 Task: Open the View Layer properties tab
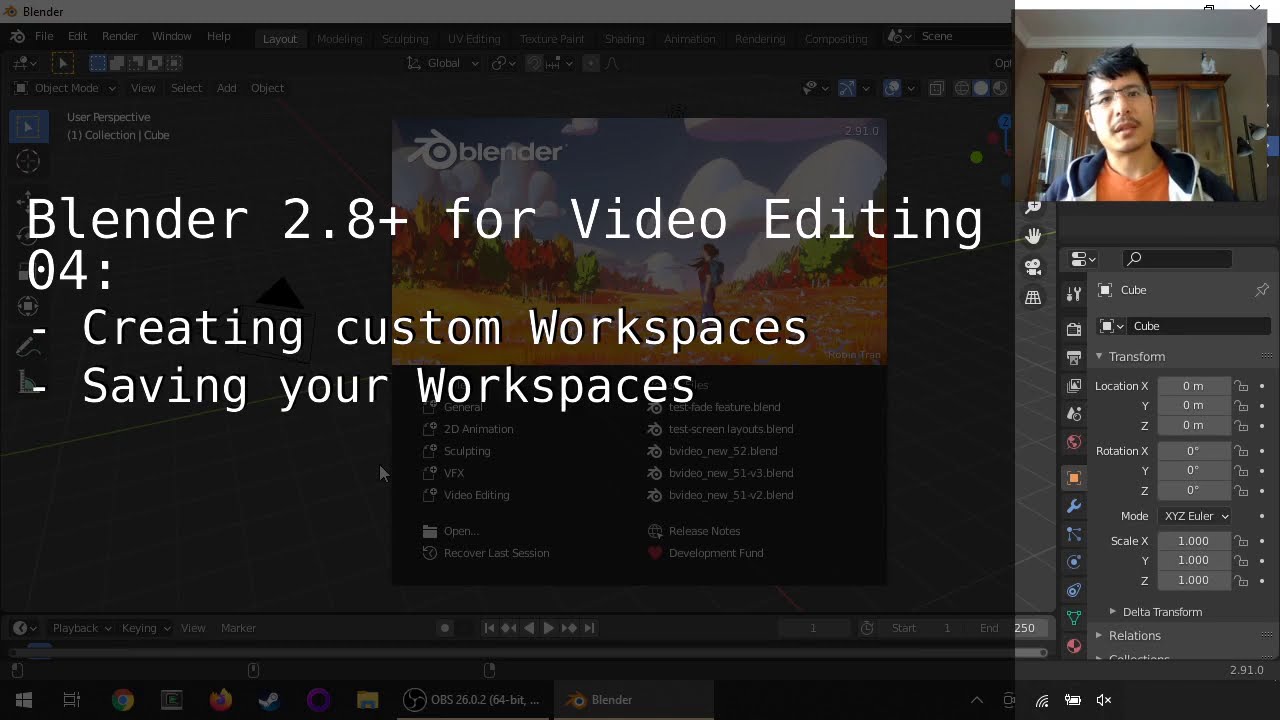1074,385
